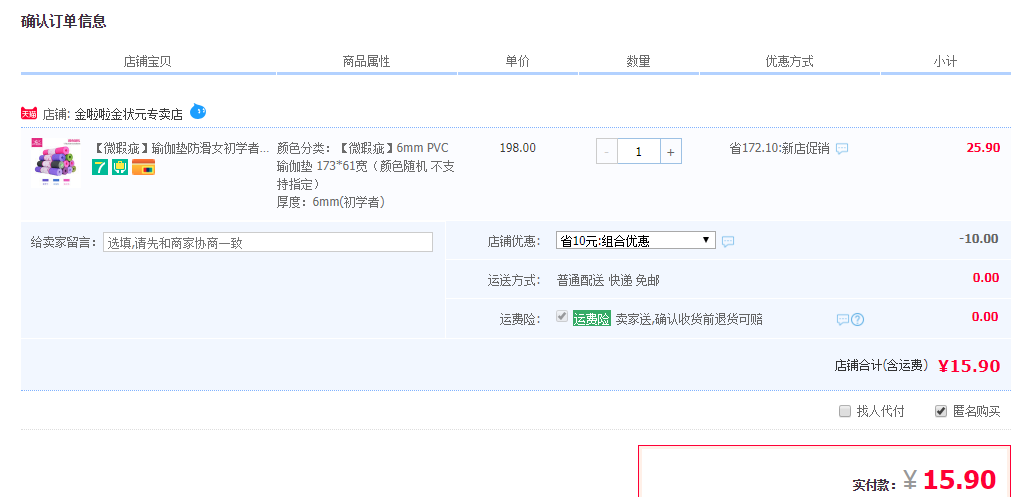Click the question mark help icon
The width and height of the screenshot is (1023, 497).
pos(858,320)
